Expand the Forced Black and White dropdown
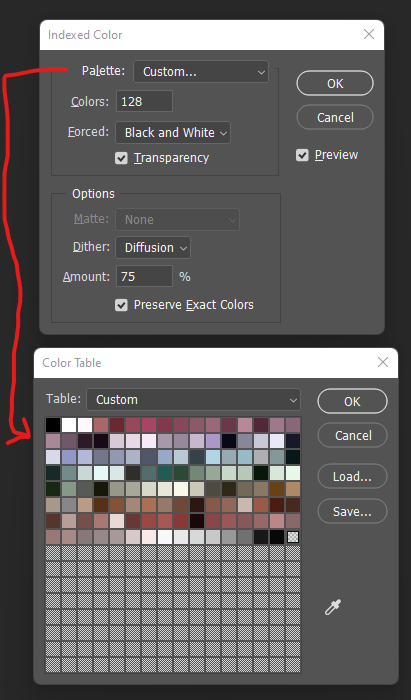Image resolution: width=411 pixels, height=700 pixels. click(x=173, y=133)
